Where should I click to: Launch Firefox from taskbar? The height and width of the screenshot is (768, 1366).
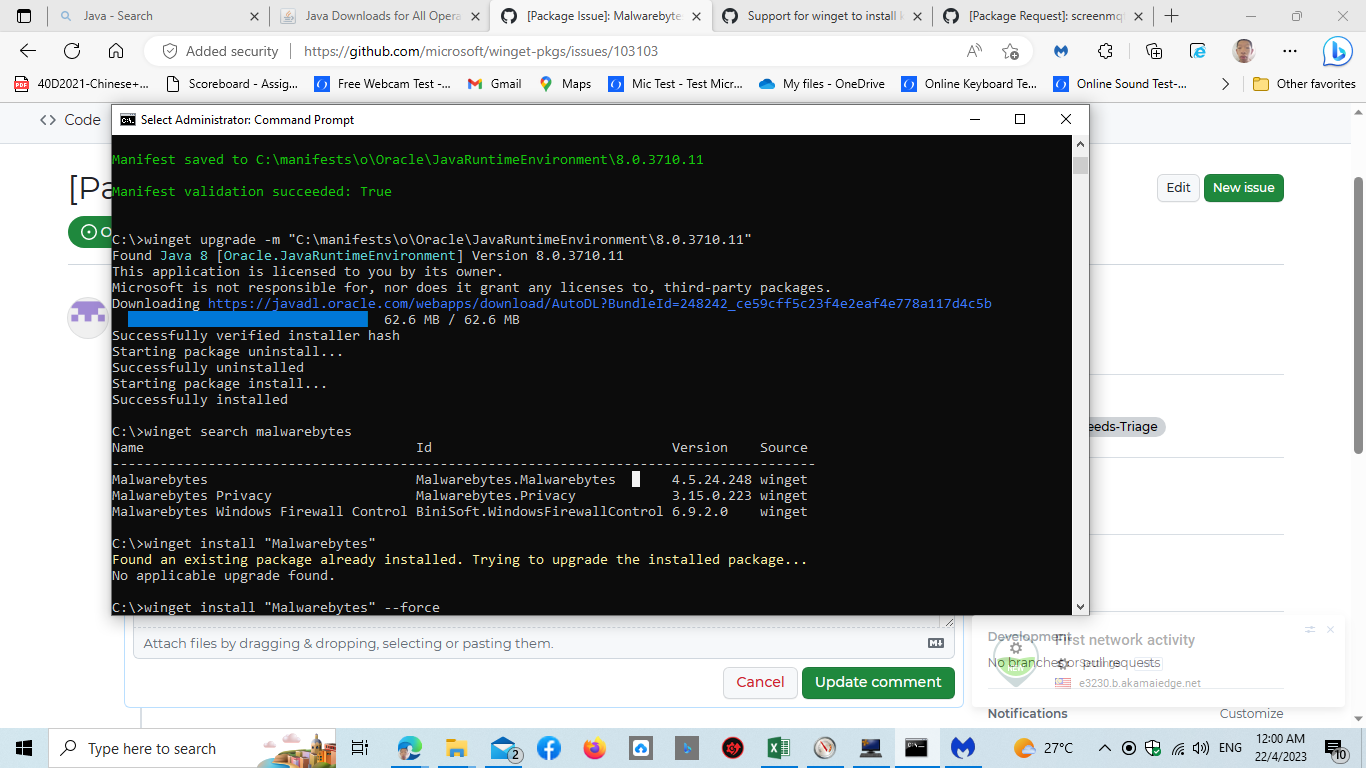(595, 748)
